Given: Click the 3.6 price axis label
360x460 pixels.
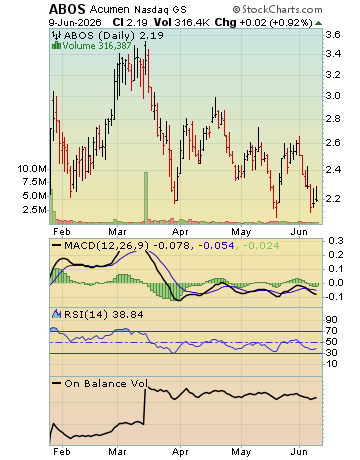Looking at the screenshot, I should tap(333, 35).
